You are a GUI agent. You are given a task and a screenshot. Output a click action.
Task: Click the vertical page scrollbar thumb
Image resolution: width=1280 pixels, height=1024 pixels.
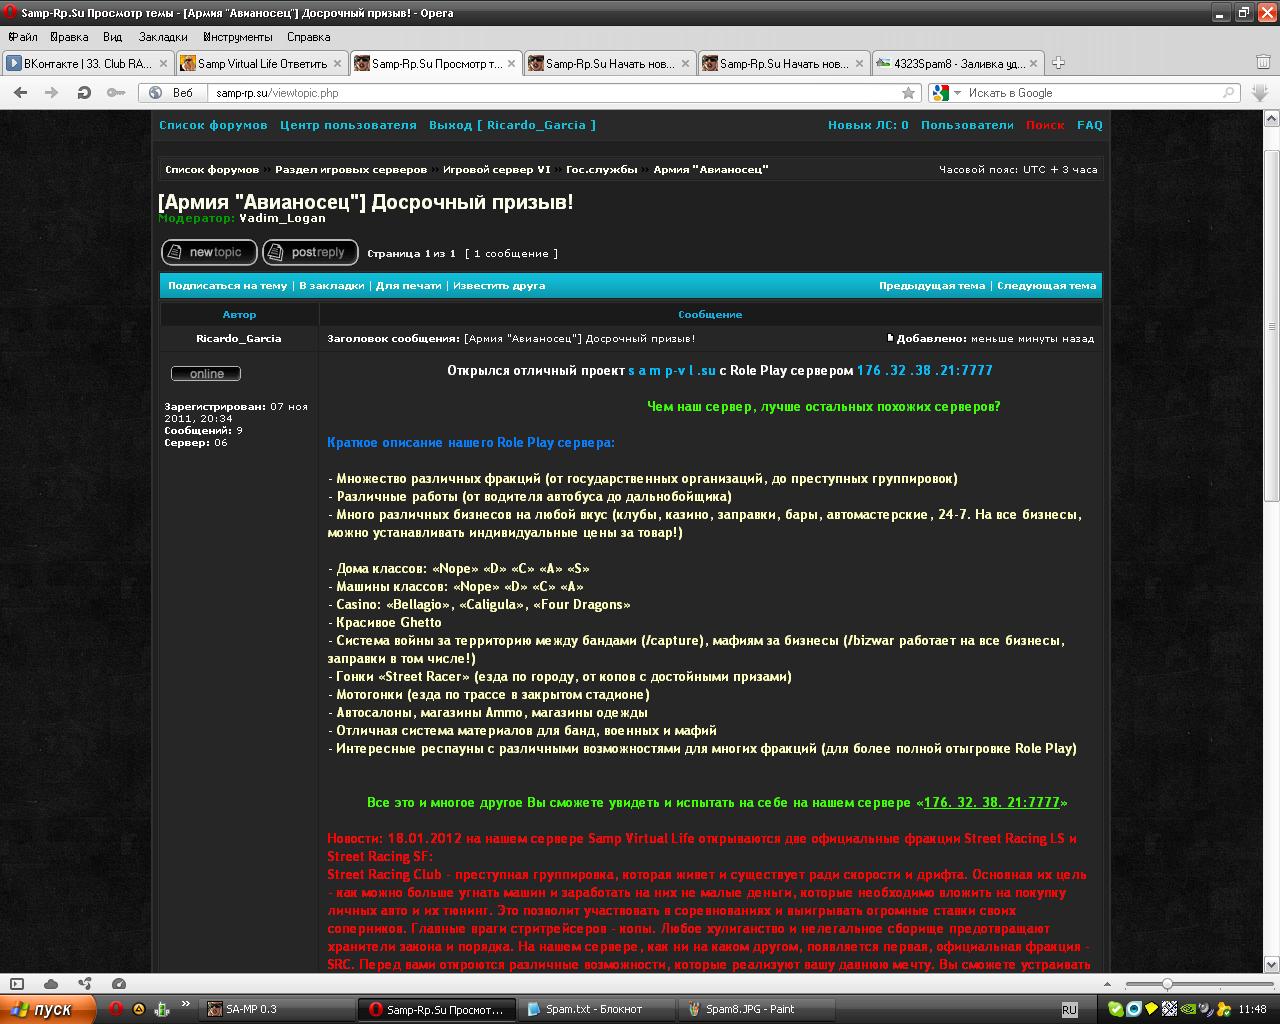point(1272,325)
